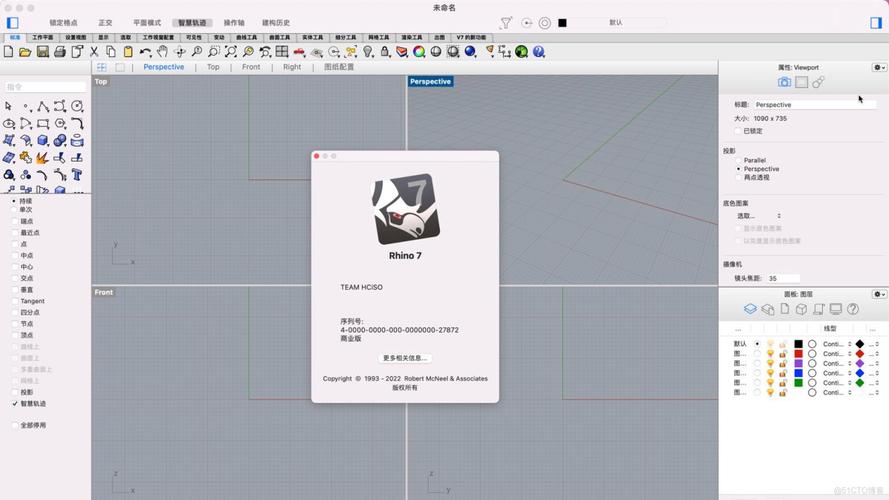Click the light bulb Hide objects icon

(368, 52)
